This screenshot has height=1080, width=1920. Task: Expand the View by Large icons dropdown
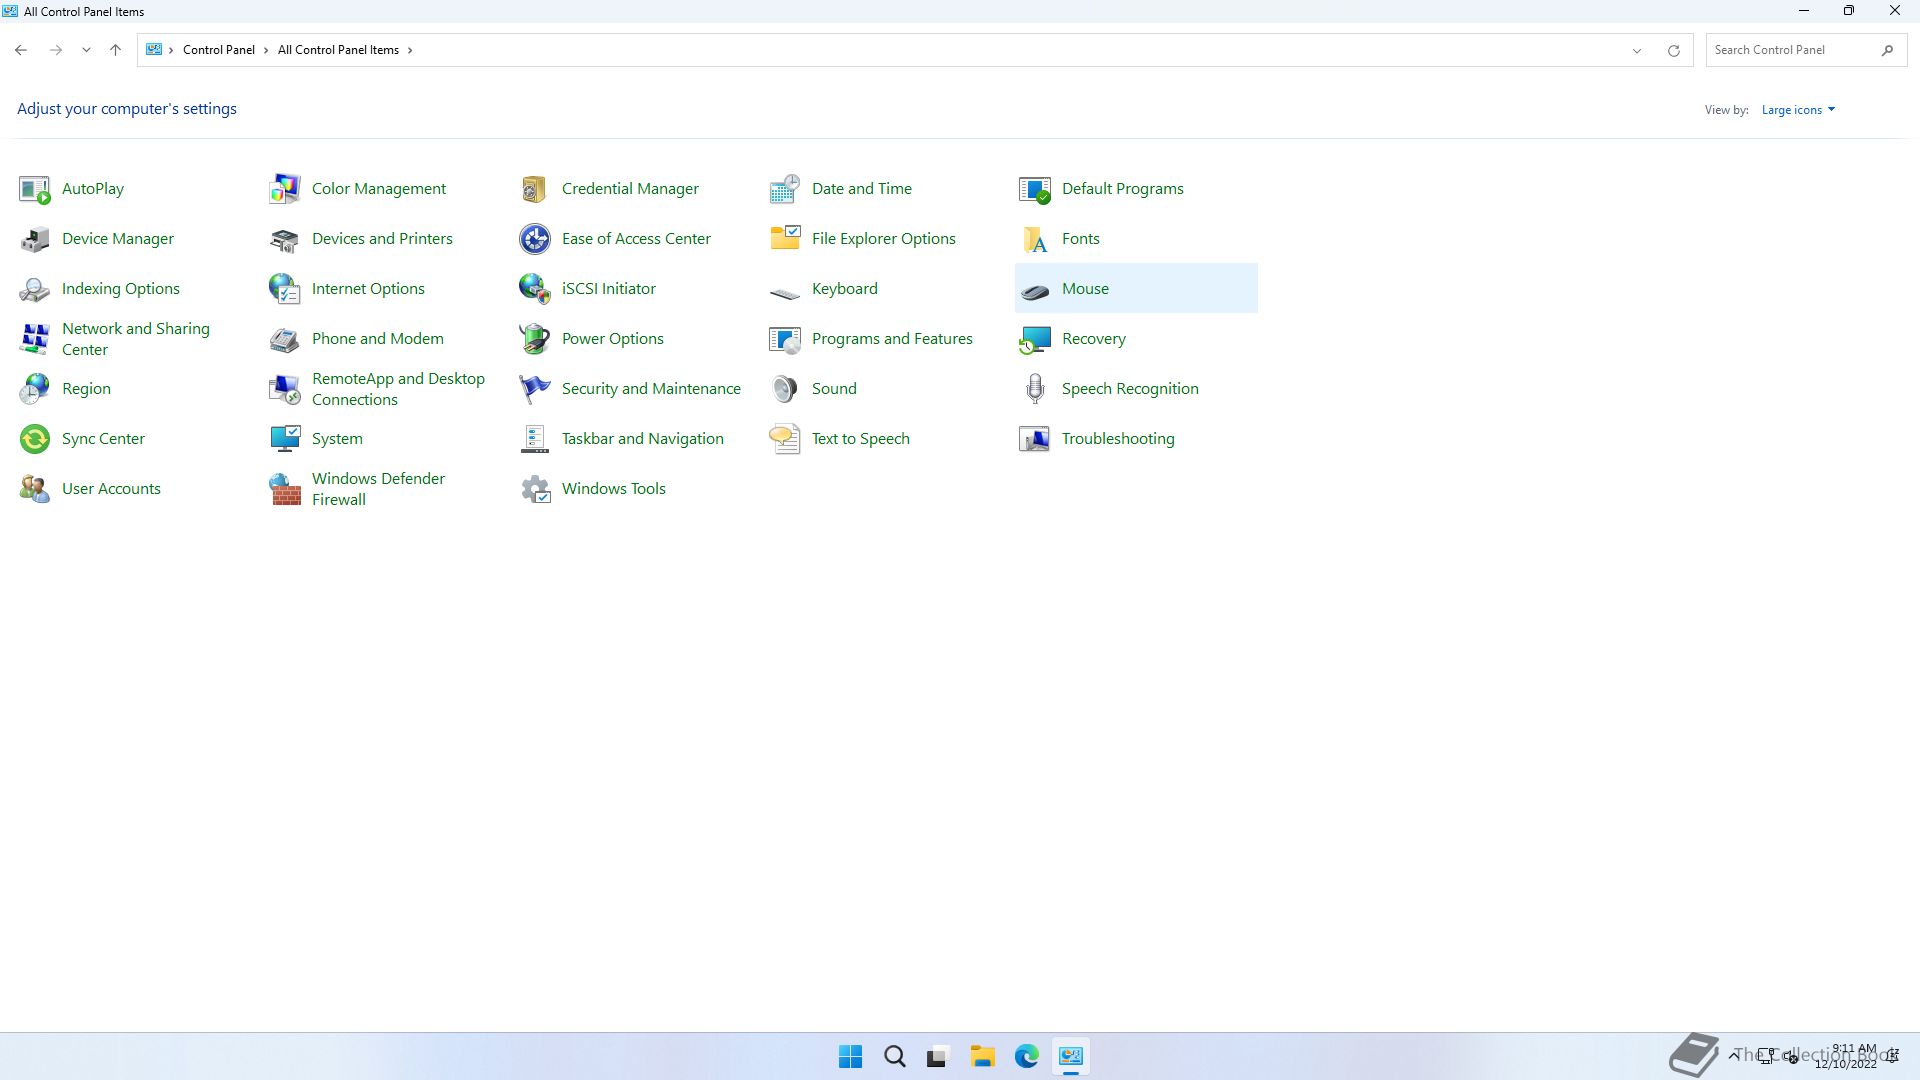1798,110
